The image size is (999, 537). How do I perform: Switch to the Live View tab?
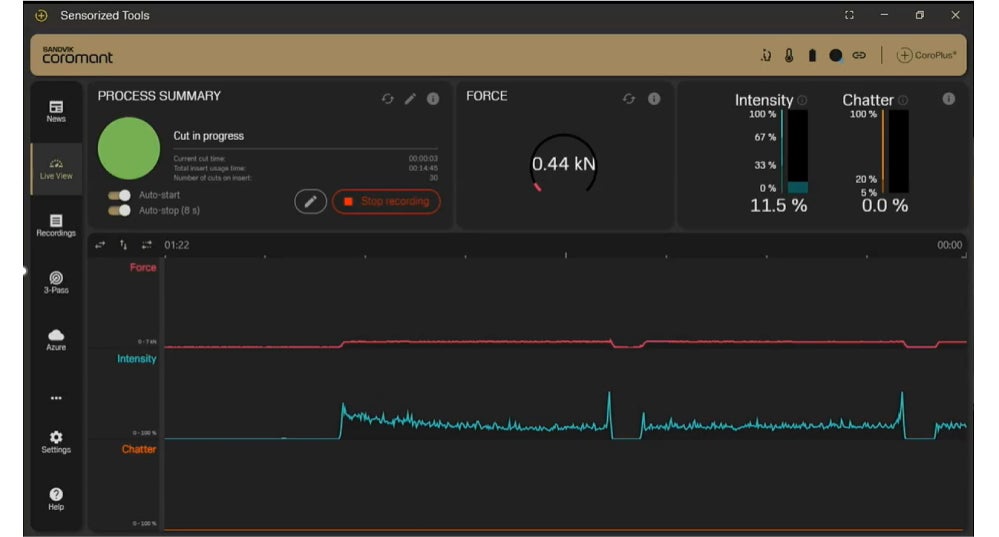coord(56,168)
